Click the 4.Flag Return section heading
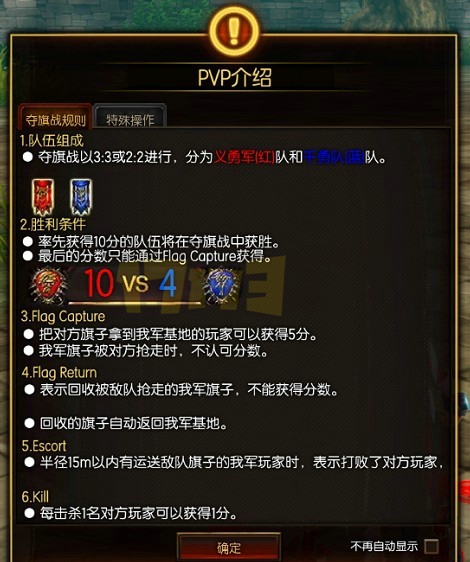This screenshot has height=562, width=470. click(59, 372)
